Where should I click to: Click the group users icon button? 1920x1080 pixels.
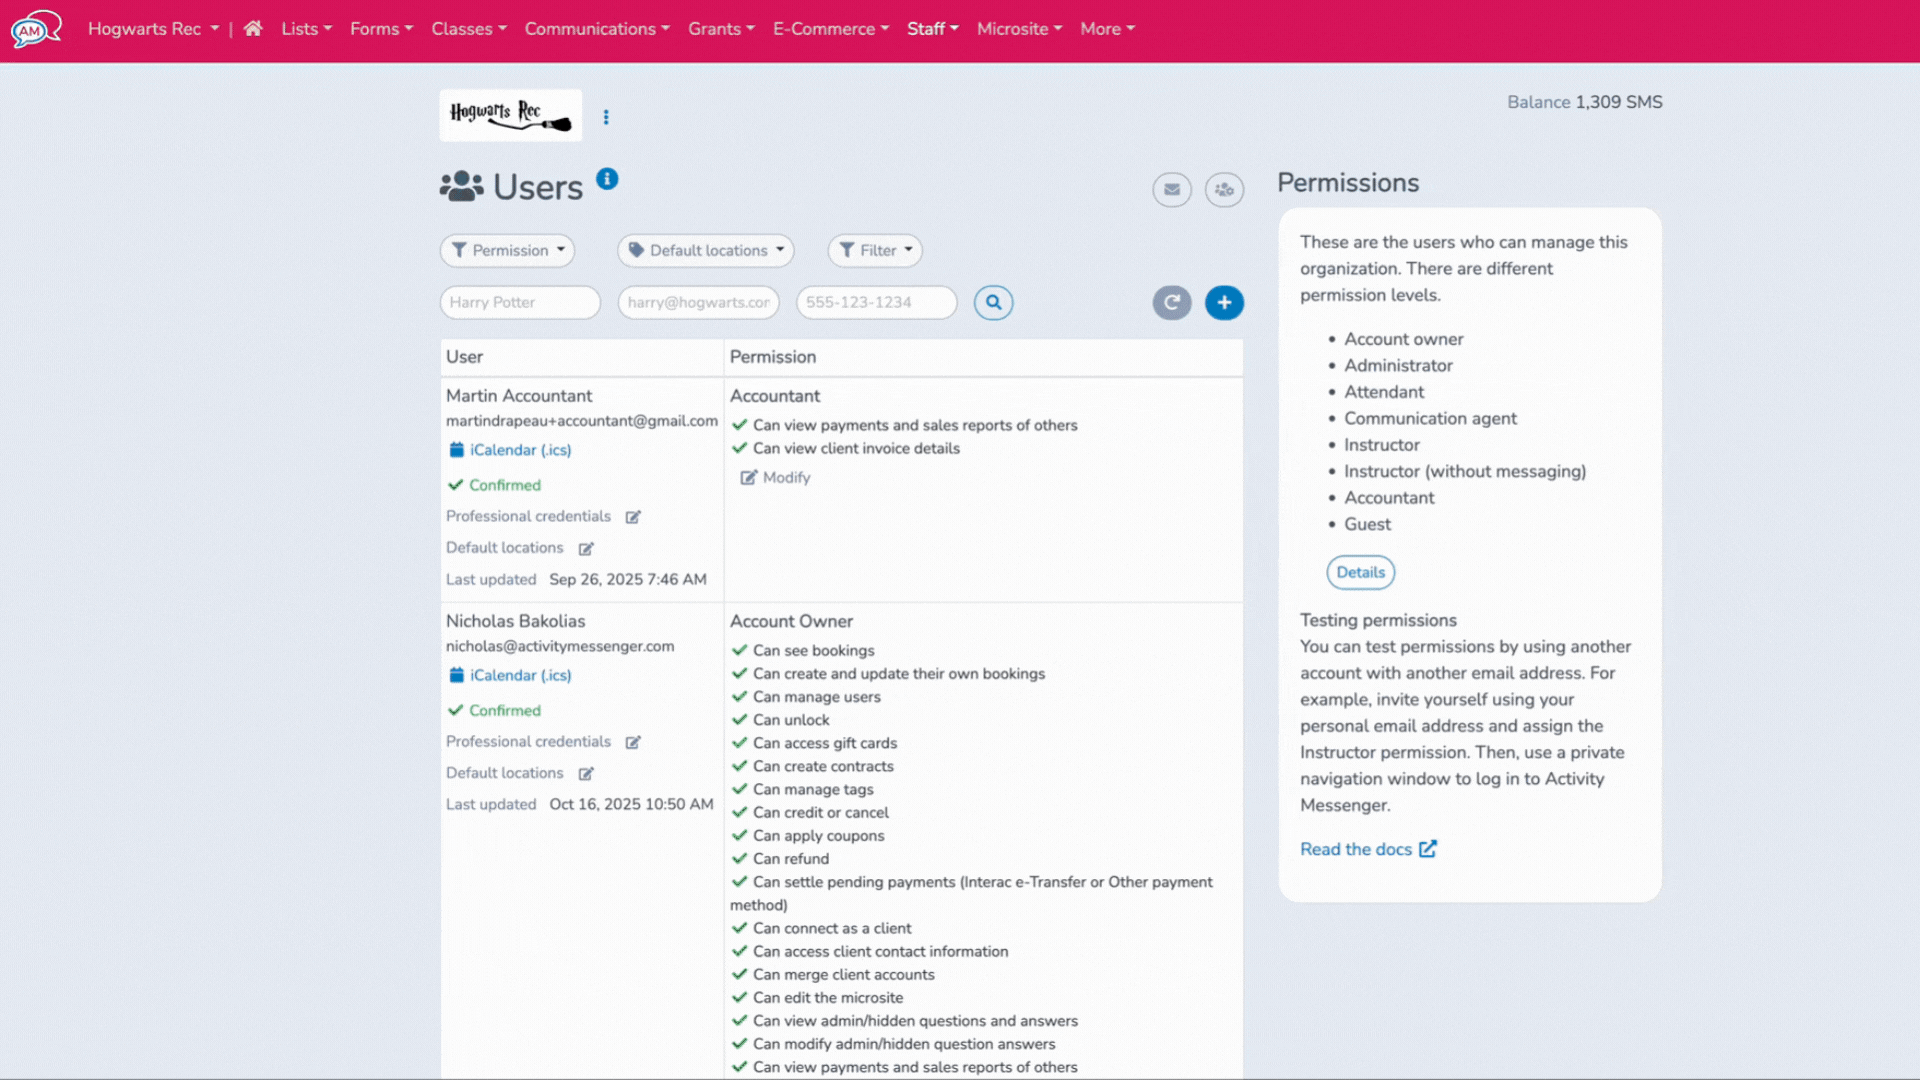[x=1224, y=189]
